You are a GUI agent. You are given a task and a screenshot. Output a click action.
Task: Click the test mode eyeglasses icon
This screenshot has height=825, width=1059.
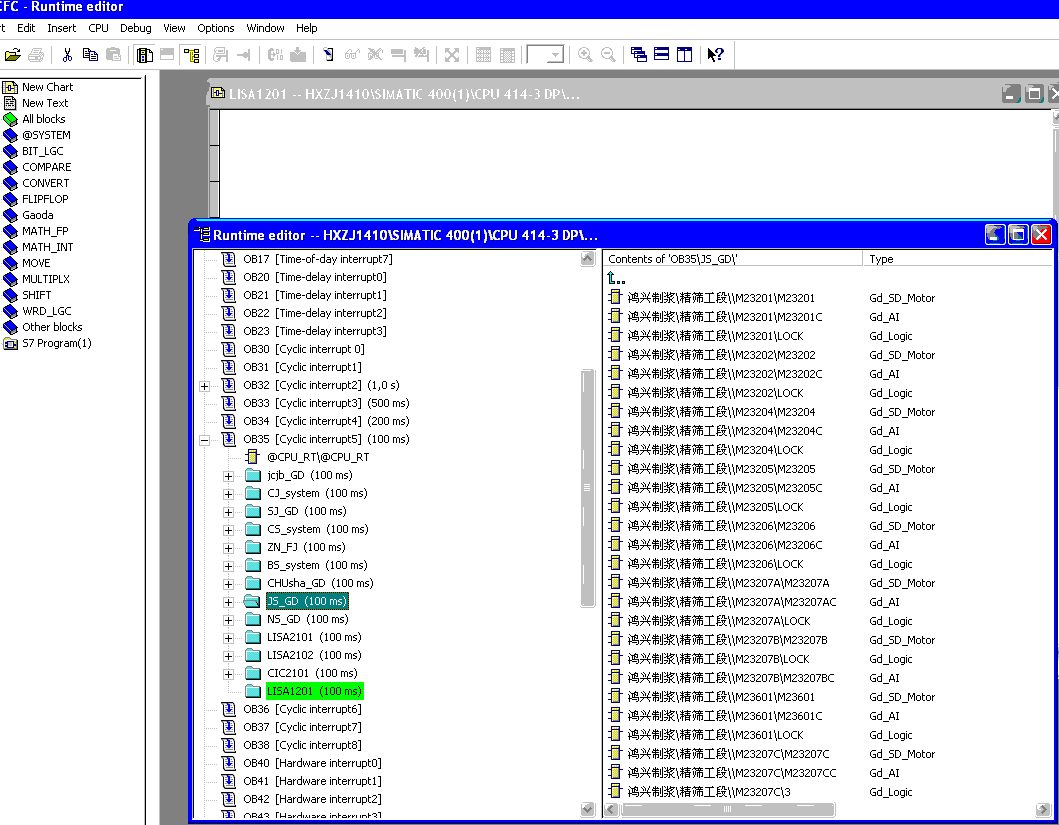pyautogui.click(x=352, y=55)
